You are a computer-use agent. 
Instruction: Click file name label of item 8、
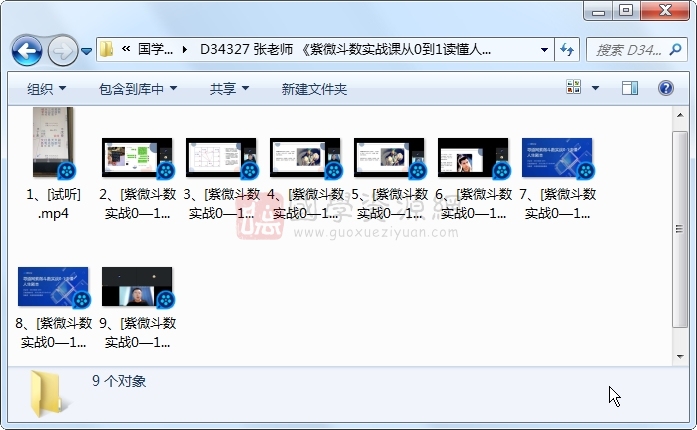(53, 333)
